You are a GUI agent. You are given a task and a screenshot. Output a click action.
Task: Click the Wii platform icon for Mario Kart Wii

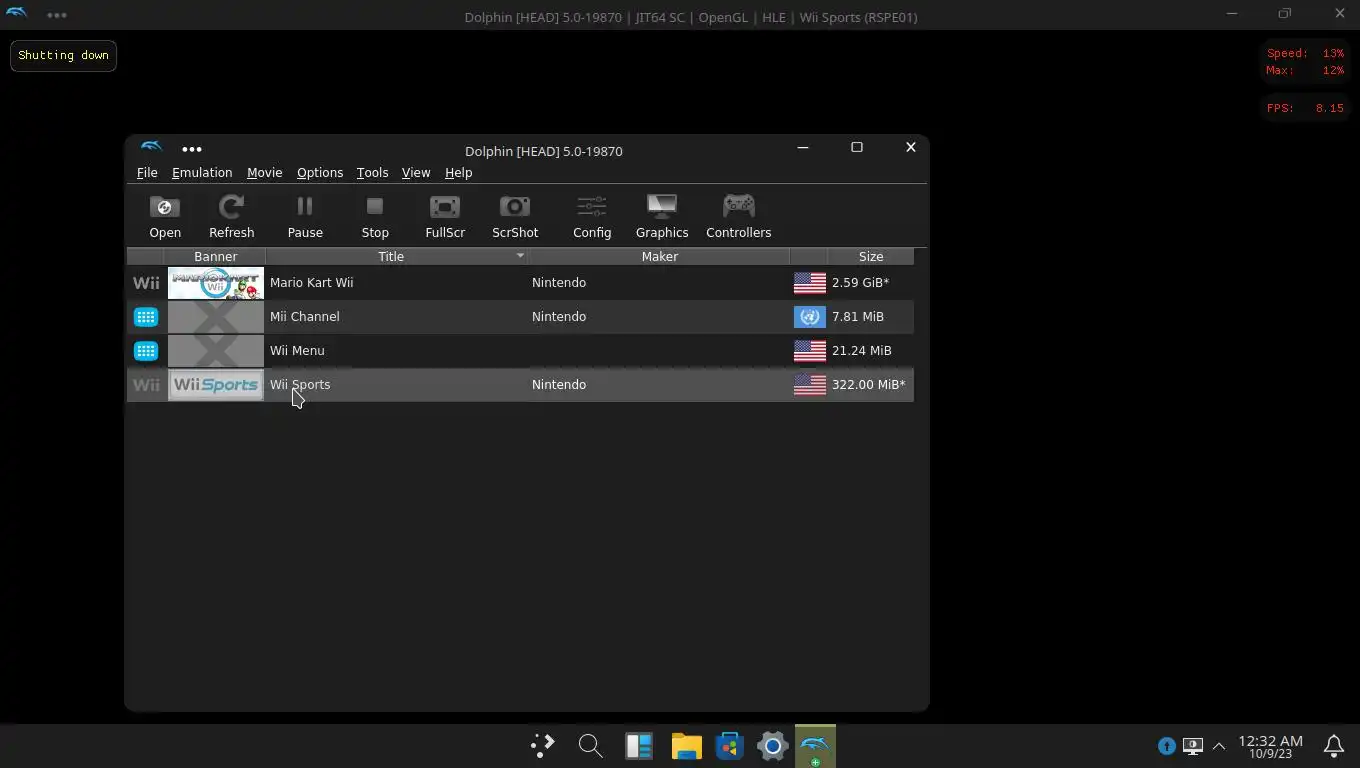(x=146, y=283)
